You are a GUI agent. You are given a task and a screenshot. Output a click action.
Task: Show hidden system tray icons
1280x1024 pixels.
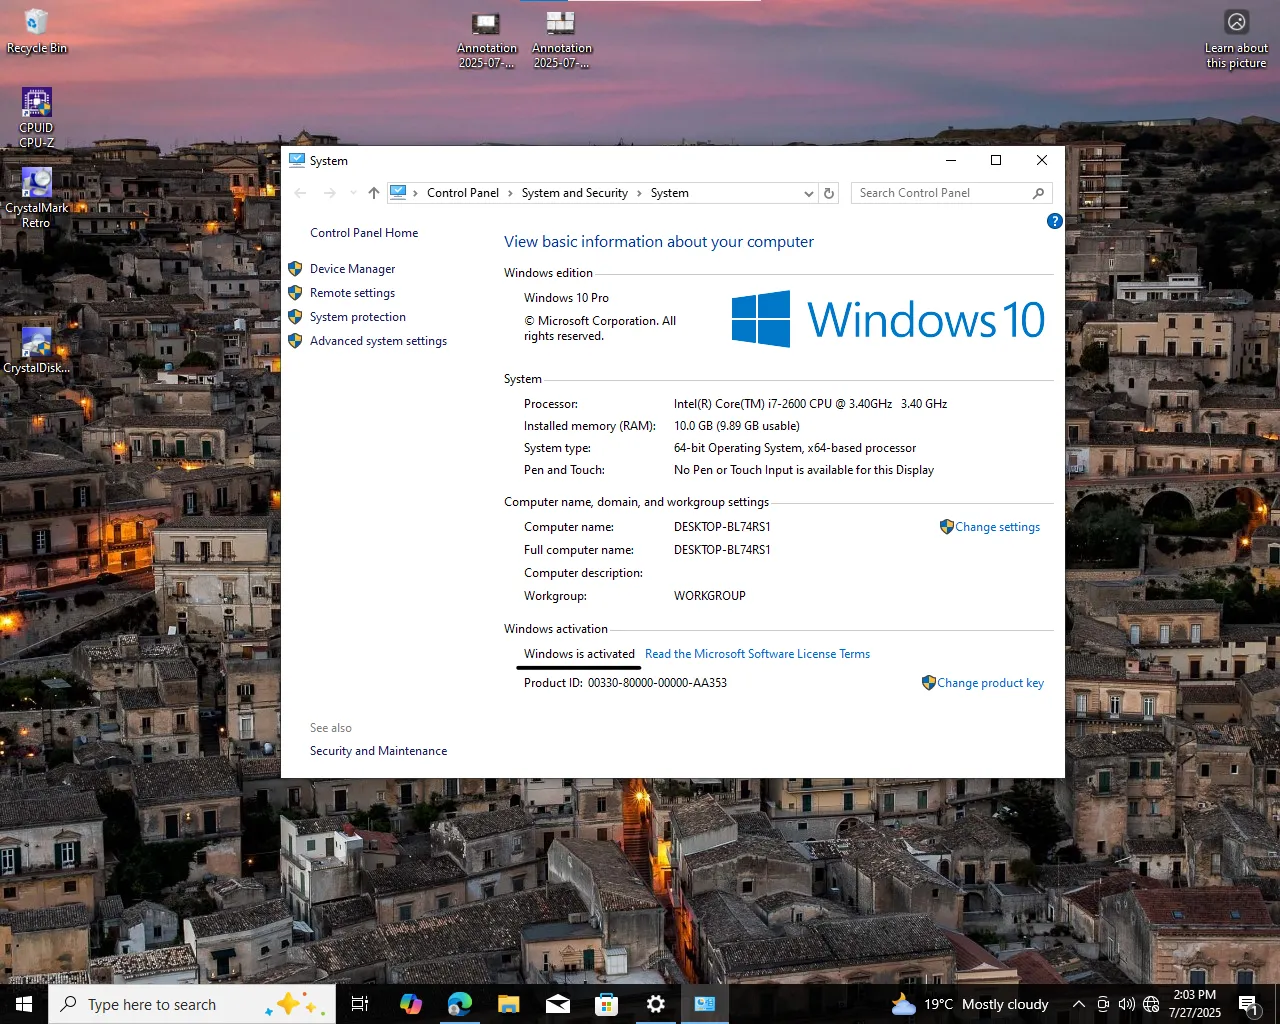[1078, 1004]
